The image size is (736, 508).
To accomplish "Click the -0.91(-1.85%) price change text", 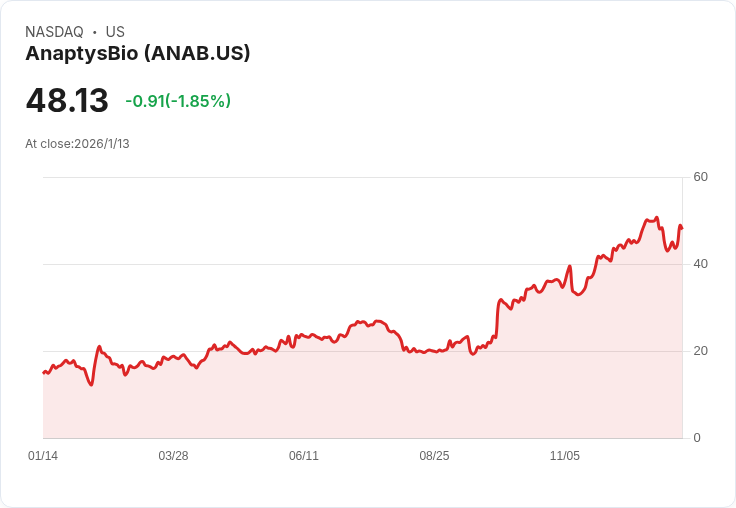I will point(178,101).
